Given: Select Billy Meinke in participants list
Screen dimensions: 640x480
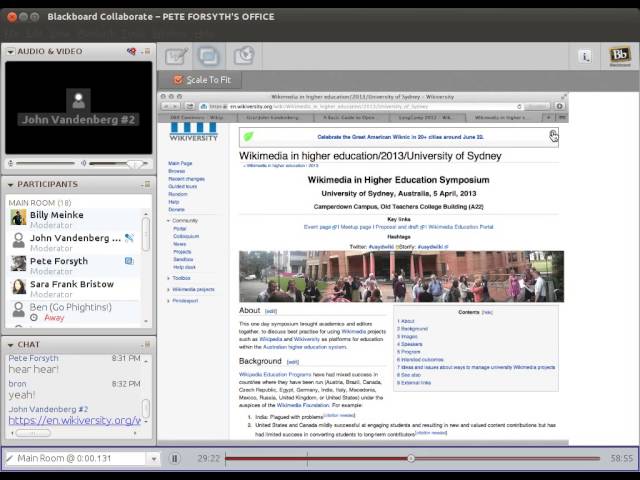Looking at the screenshot, I should pos(75,219).
